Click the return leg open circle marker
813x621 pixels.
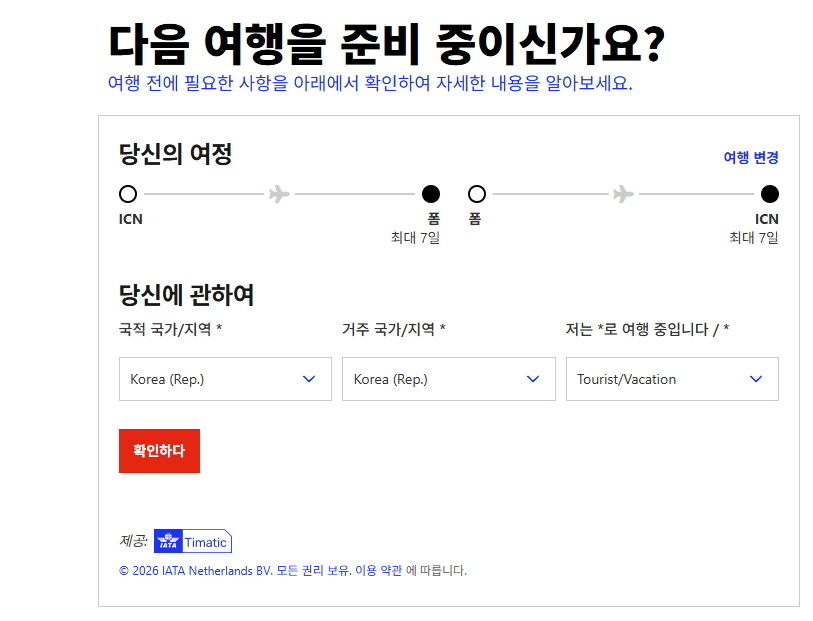(476, 194)
